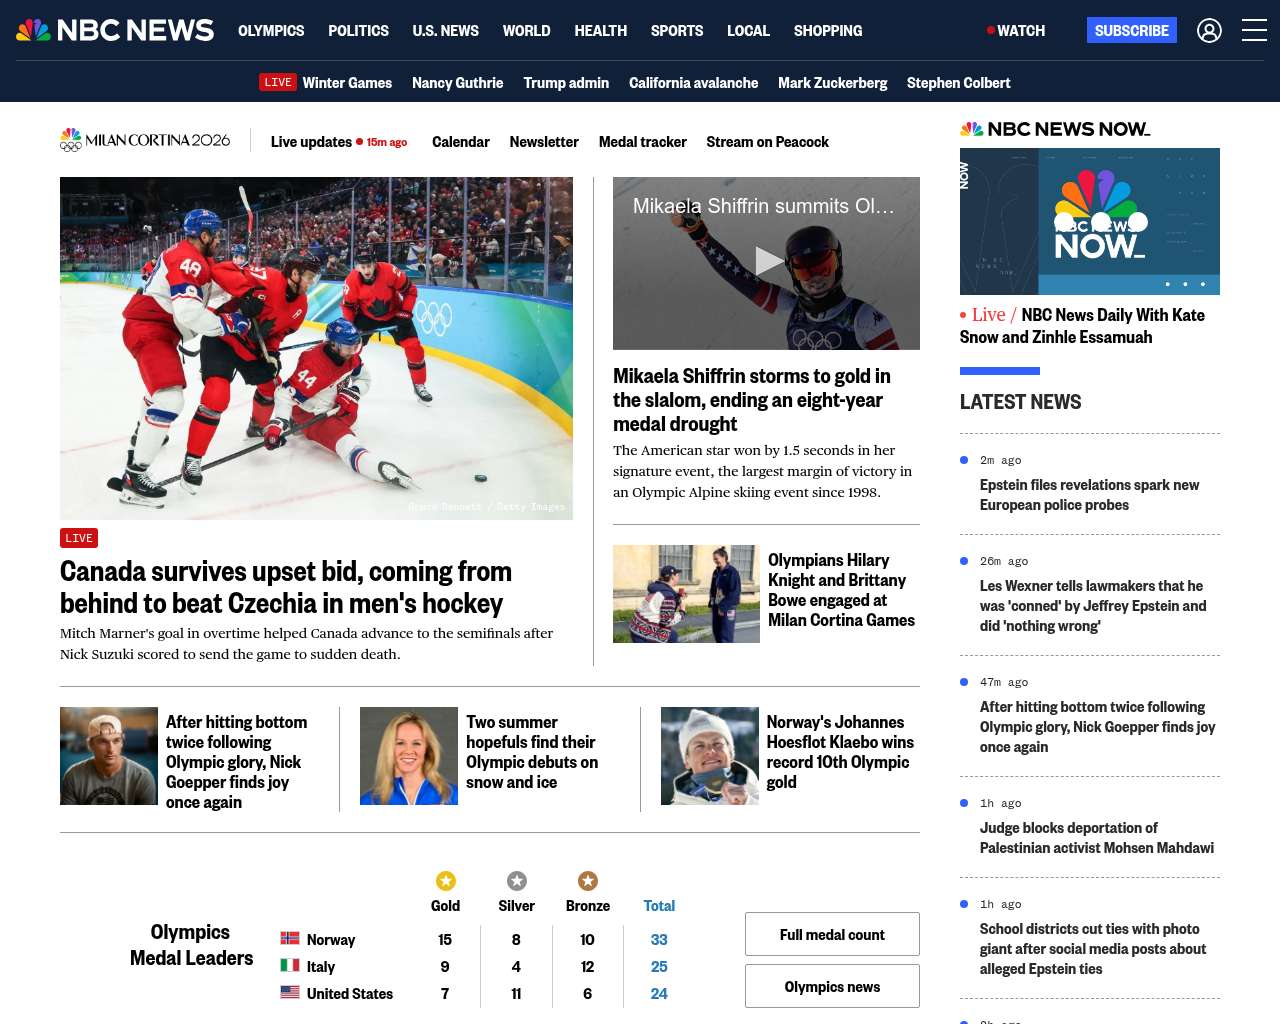Open Nick Goepper story in Latest News
The width and height of the screenshot is (1280, 1024).
click(x=1097, y=727)
